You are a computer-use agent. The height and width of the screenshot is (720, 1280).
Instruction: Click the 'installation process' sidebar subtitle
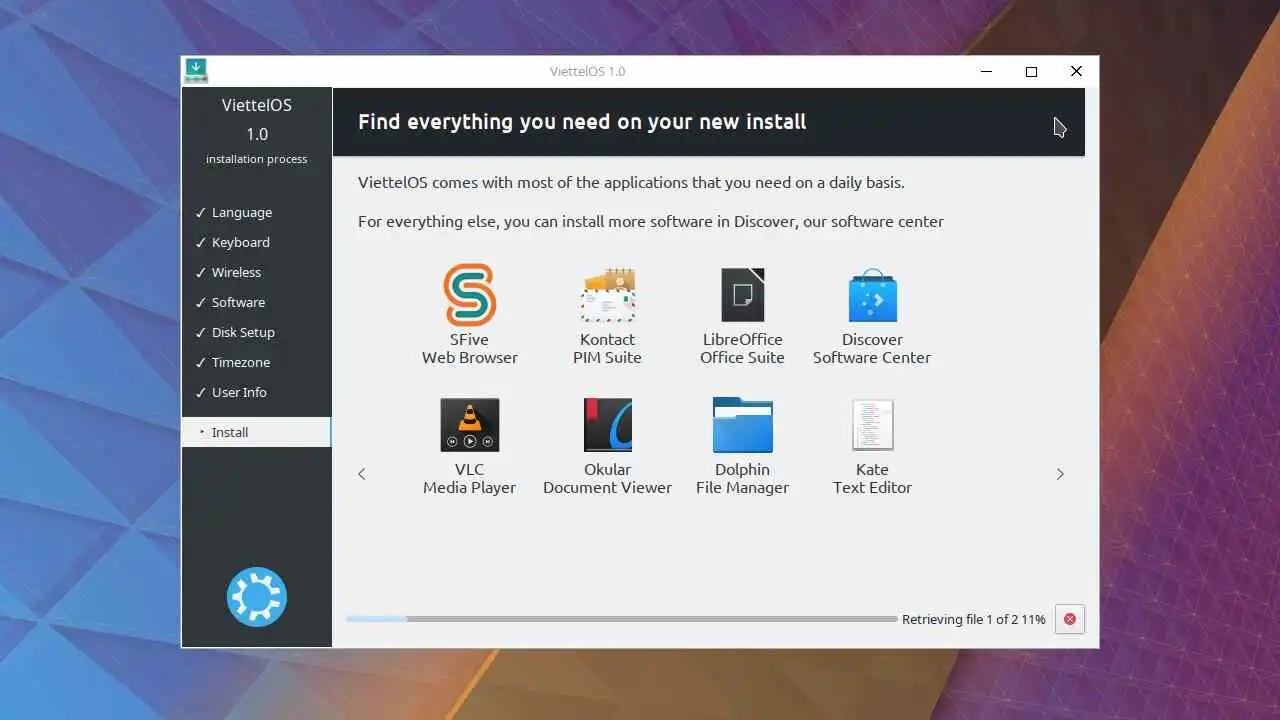tap(257, 159)
